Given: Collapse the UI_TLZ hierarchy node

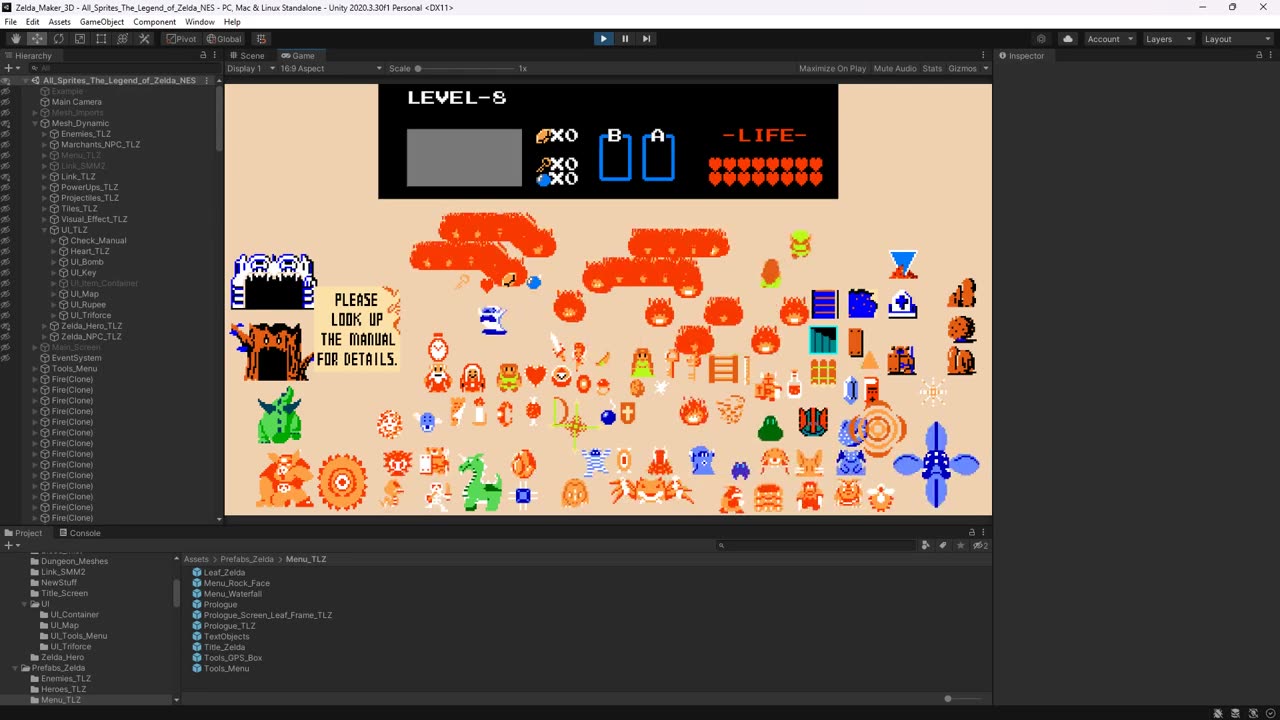Looking at the screenshot, I should [x=45, y=230].
